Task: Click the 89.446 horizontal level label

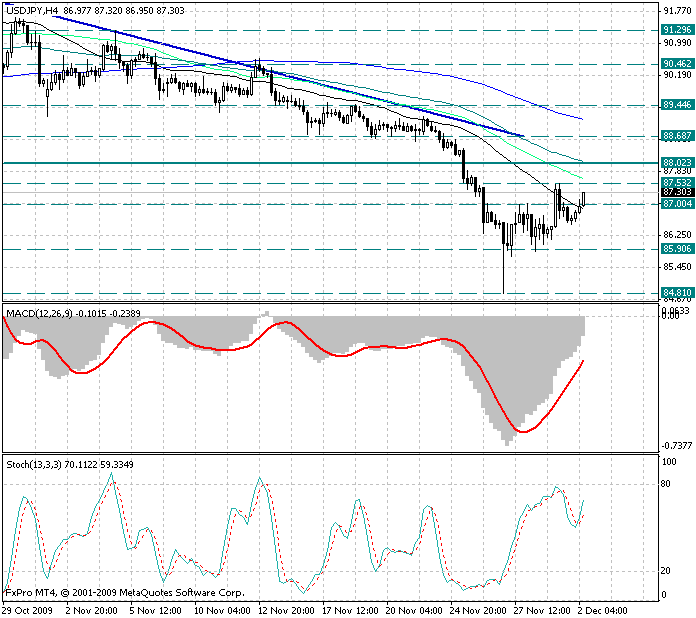Action: [x=677, y=104]
